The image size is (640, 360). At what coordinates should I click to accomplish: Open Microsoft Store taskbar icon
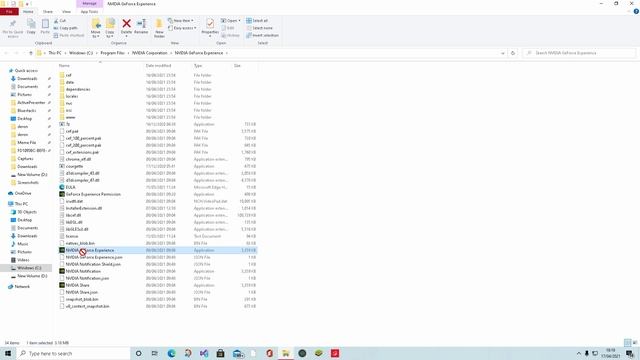coord(220,353)
